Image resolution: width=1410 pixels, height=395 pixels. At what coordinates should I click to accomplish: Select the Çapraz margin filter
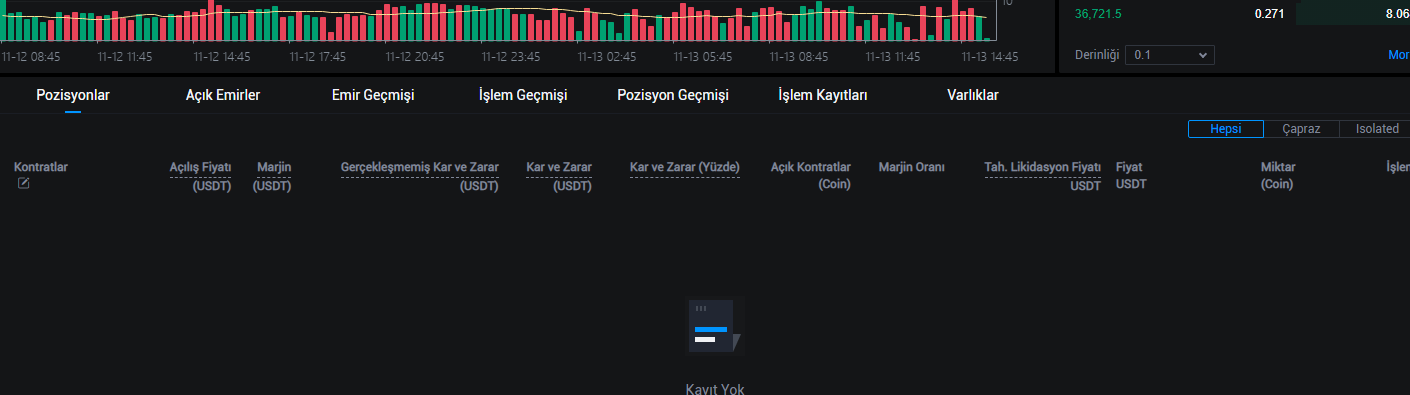[x=1301, y=129]
